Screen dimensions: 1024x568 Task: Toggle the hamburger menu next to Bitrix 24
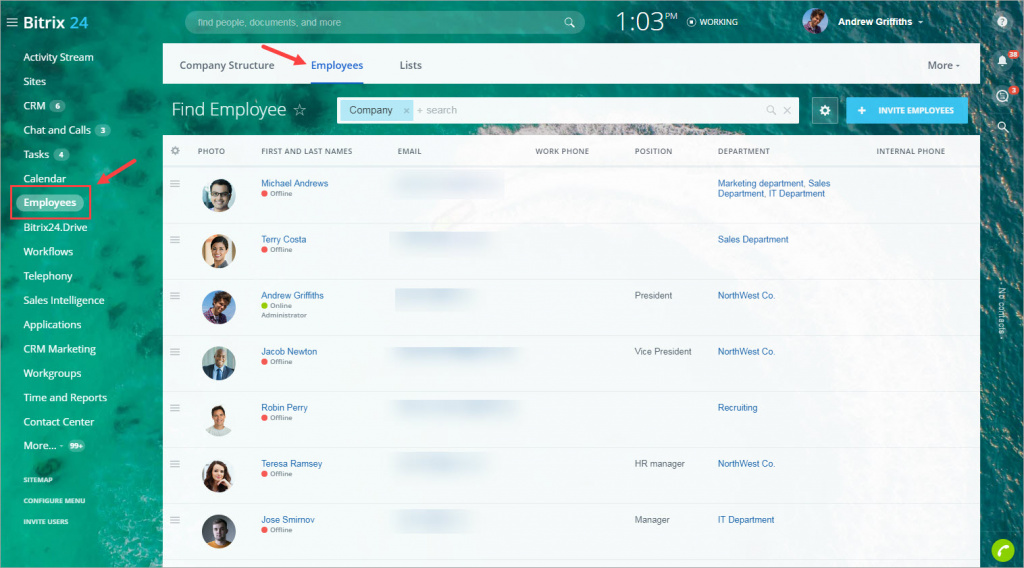(12, 22)
